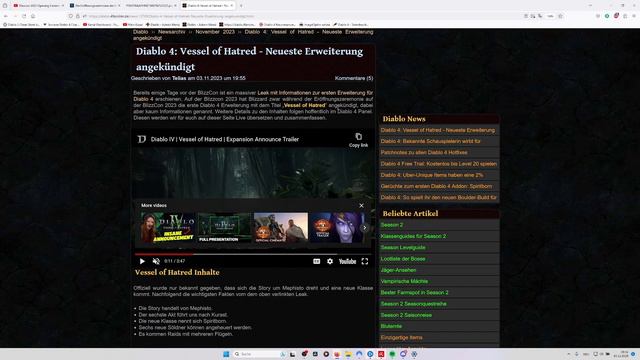The image size is (640, 360).
Task: Open the Windows Start menu
Action: click(x=226, y=354)
